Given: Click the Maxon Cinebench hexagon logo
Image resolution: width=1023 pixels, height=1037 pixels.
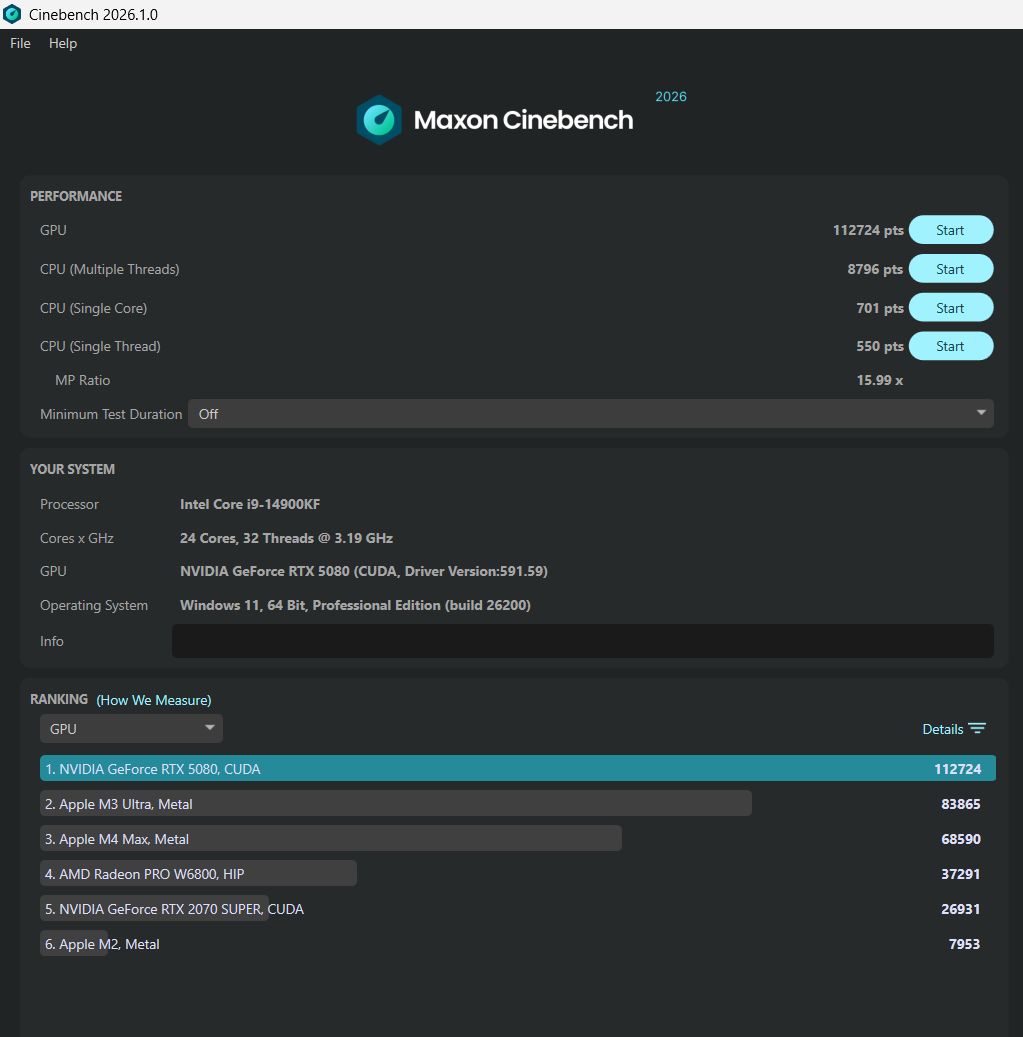Looking at the screenshot, I should pos(379,120).
